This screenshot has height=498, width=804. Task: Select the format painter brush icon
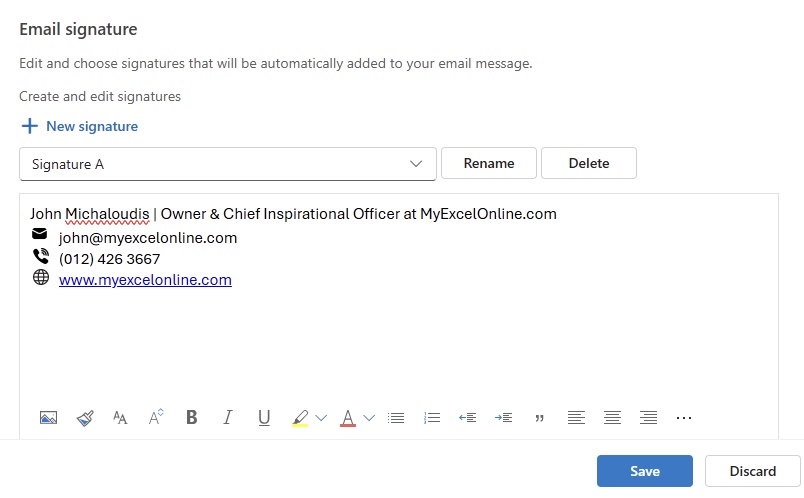85,418
